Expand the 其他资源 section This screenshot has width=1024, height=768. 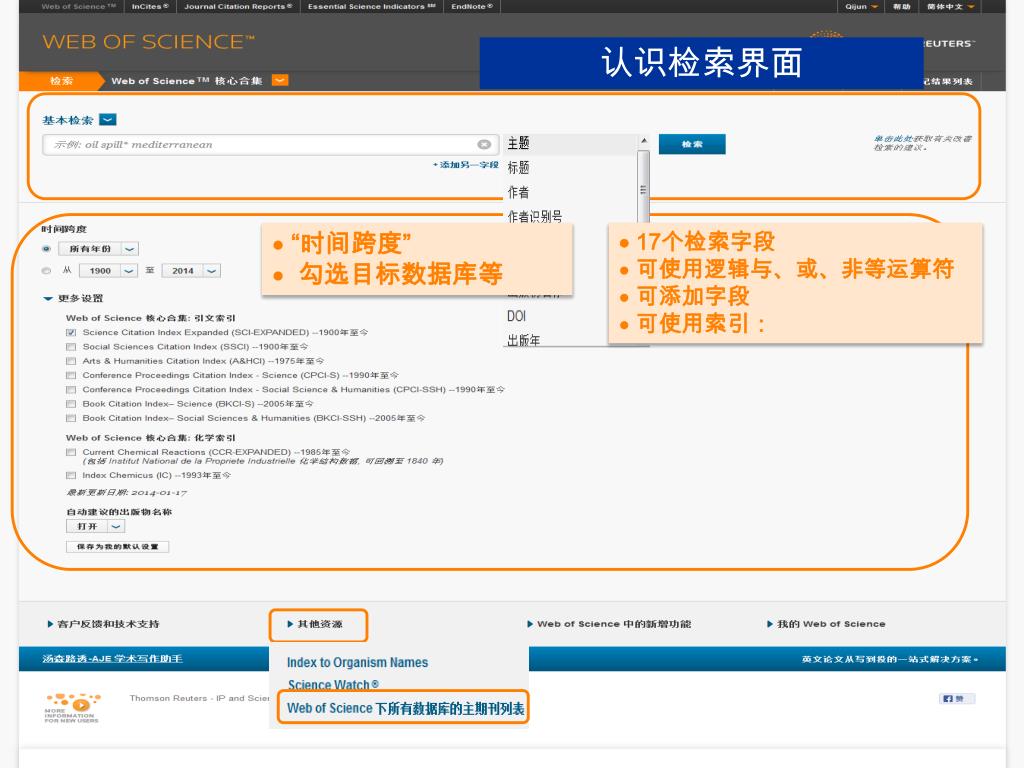pyautogui.click(x=315, y=624)
